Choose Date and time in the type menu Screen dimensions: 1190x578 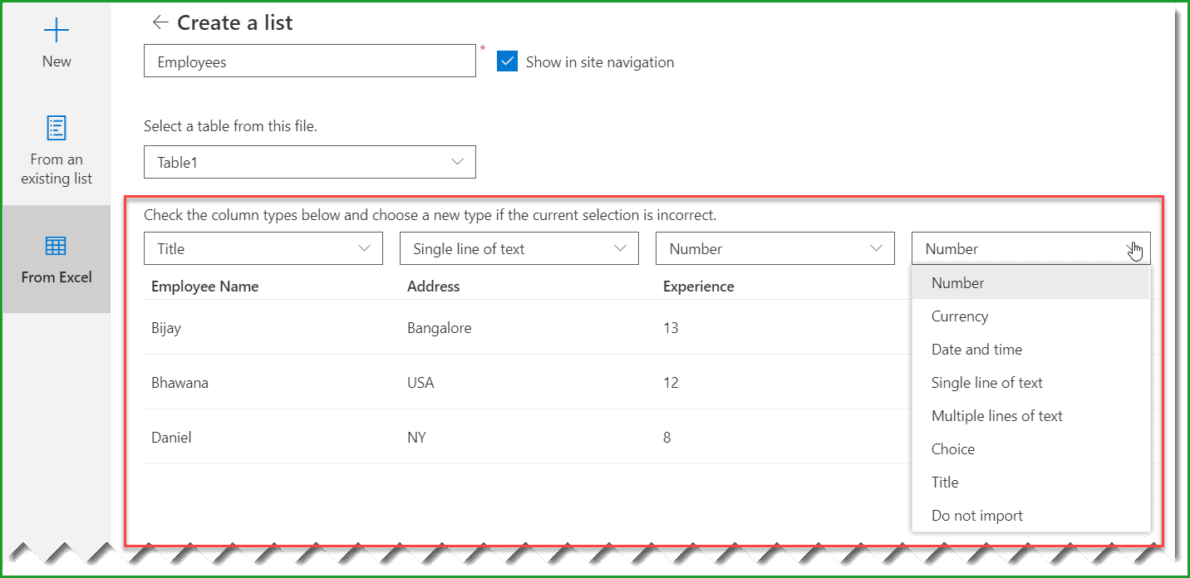[x=977, y=349]
